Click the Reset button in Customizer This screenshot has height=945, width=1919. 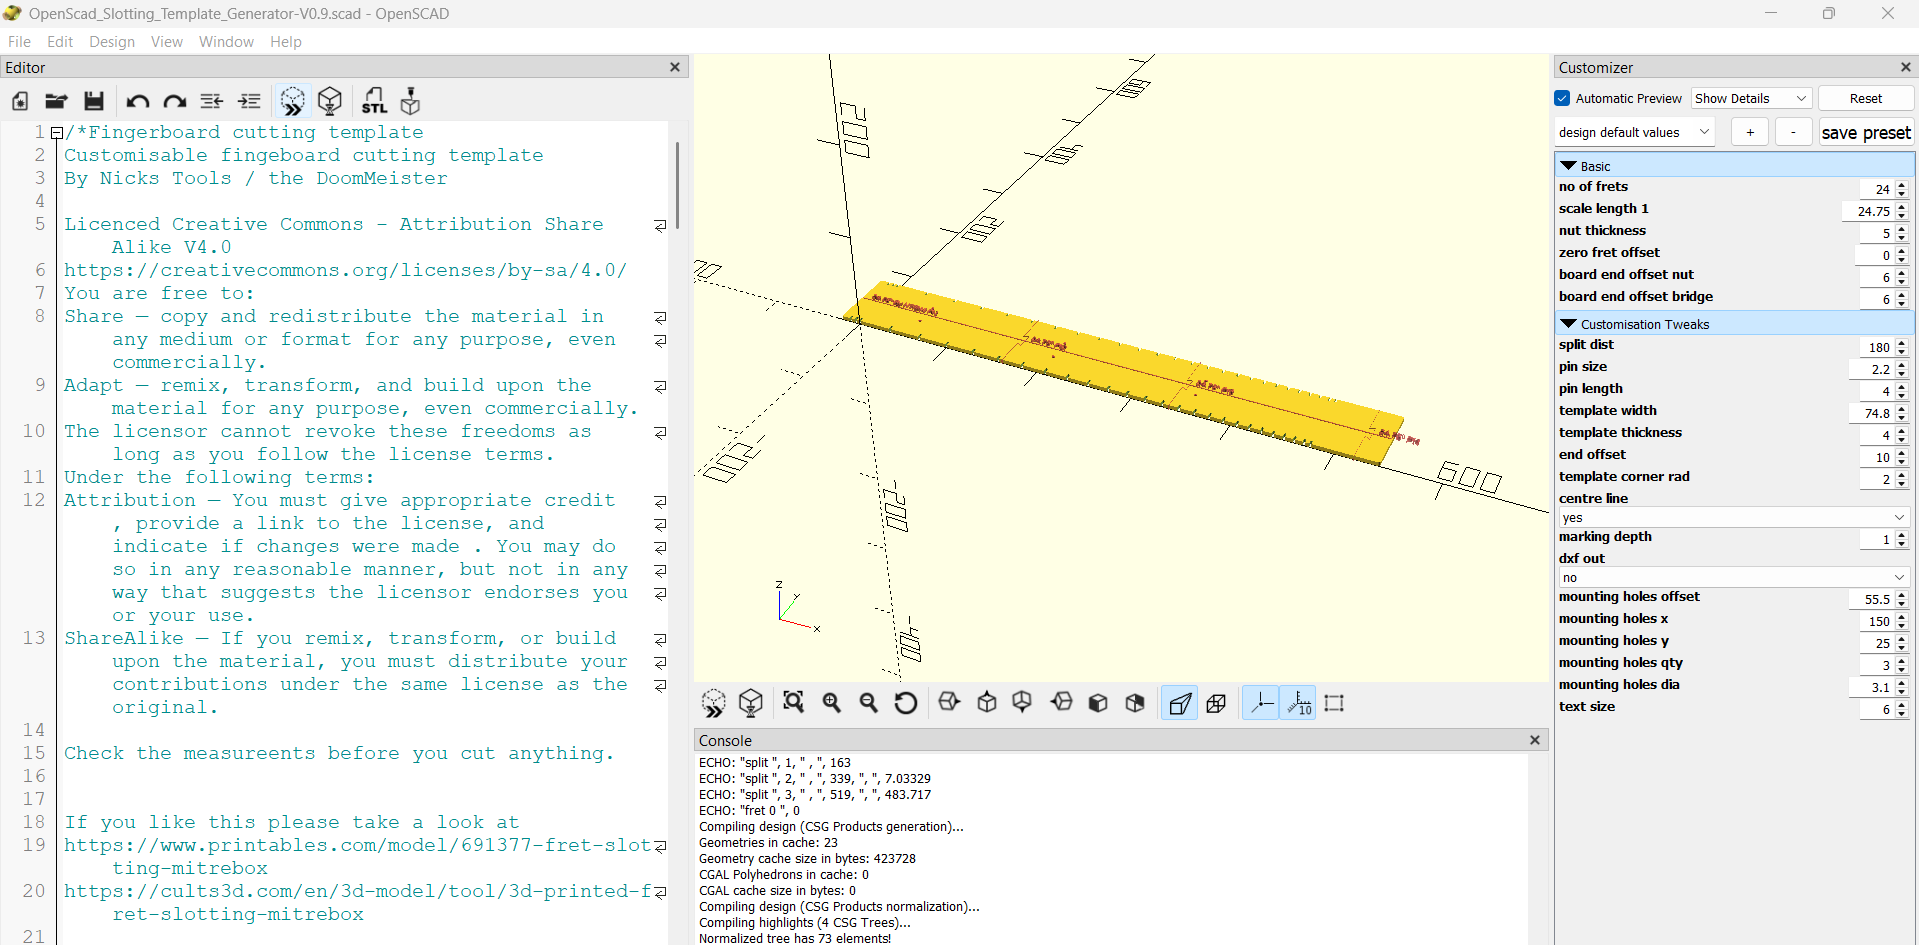[1866, 98]
